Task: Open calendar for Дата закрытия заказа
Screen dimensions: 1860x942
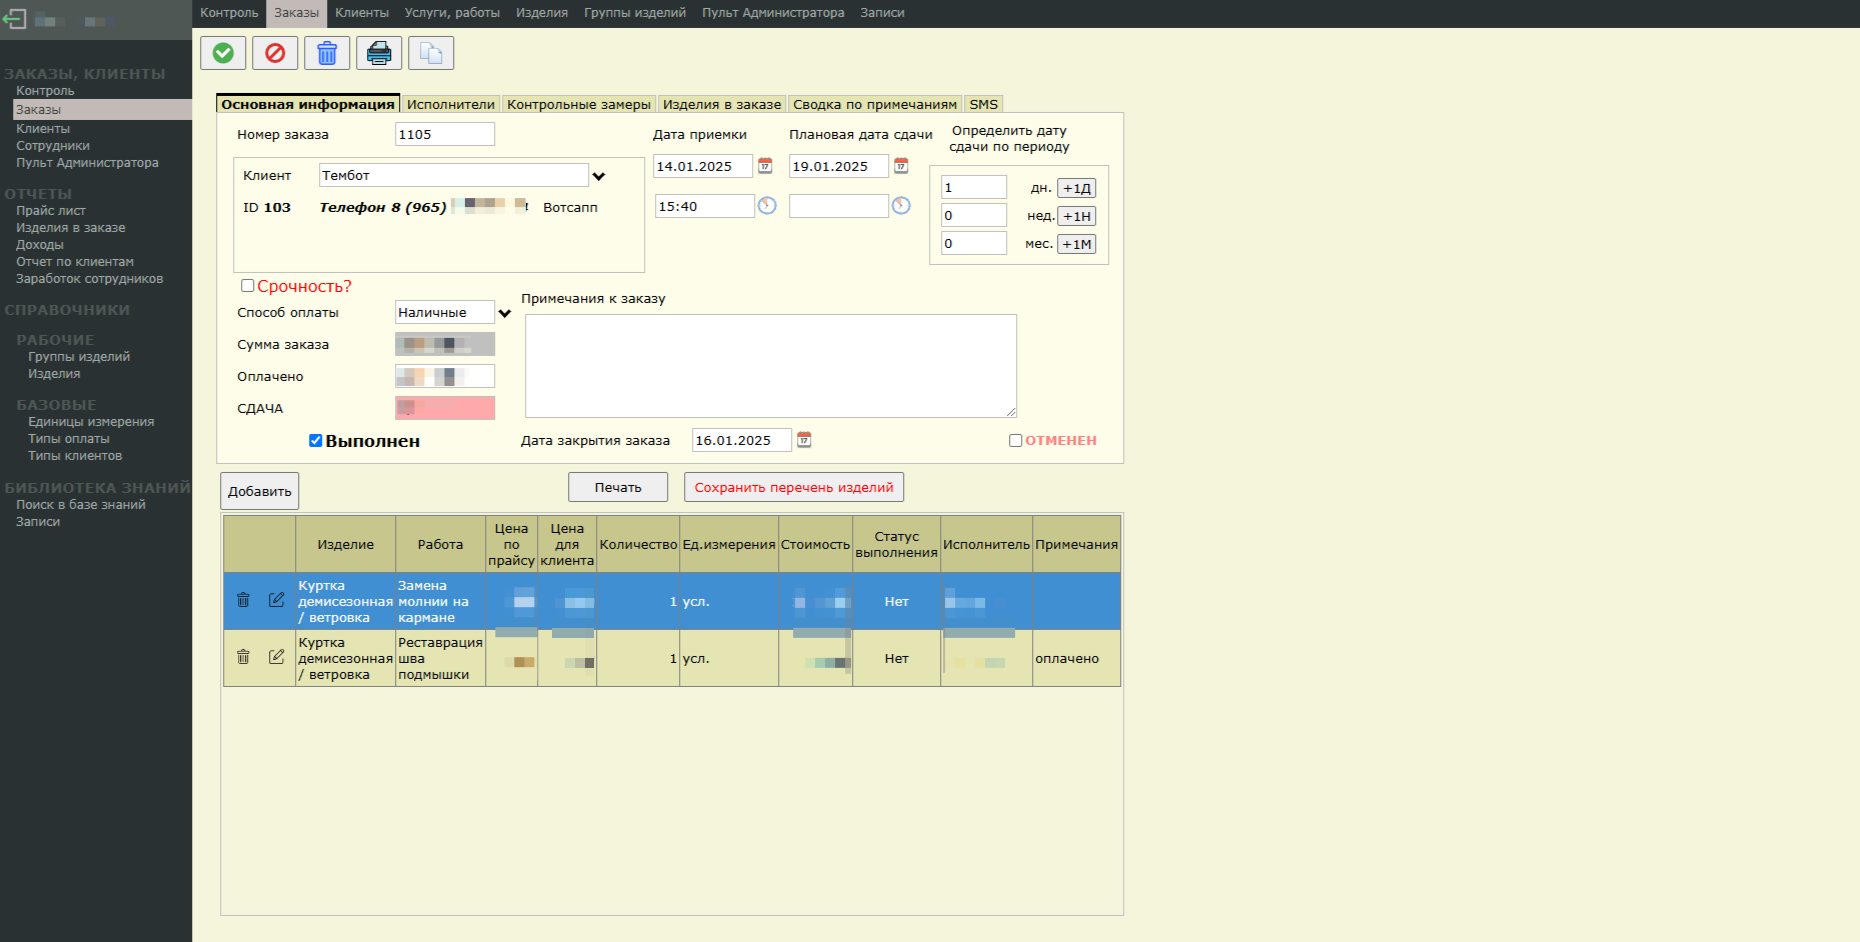Action: pos(804,440)
